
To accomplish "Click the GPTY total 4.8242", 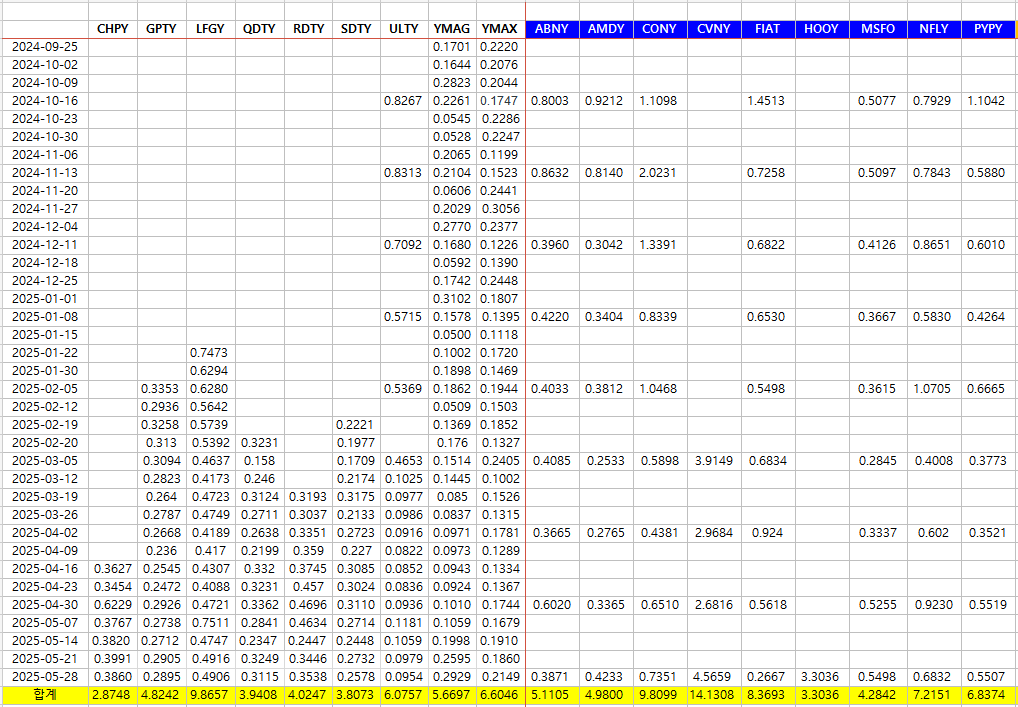I will [162, 695].
